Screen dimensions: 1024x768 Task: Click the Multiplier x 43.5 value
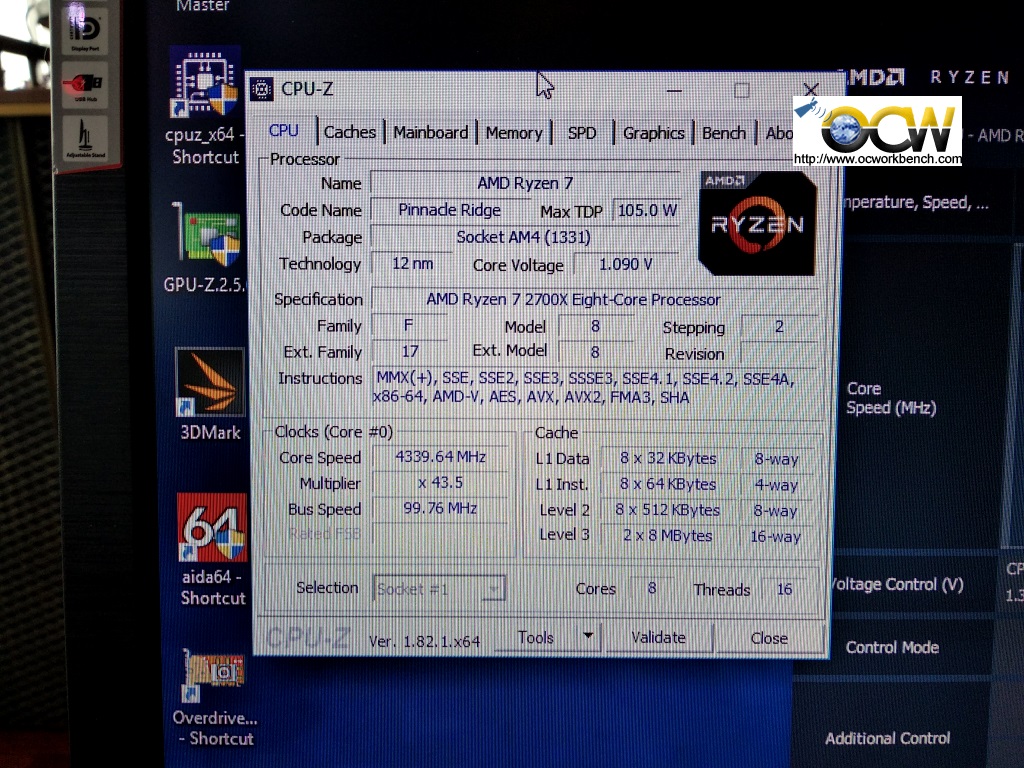(x=440, y=483)
